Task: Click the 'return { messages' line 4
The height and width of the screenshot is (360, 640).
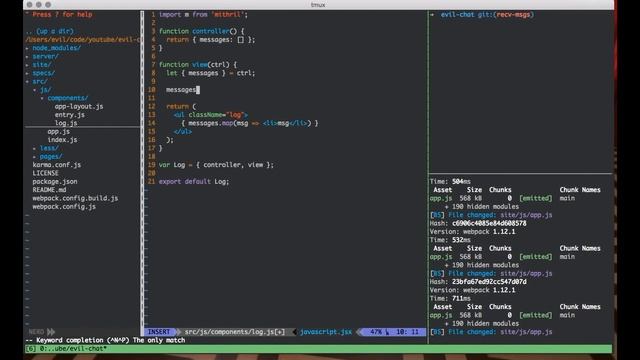Action: [211, 40]
